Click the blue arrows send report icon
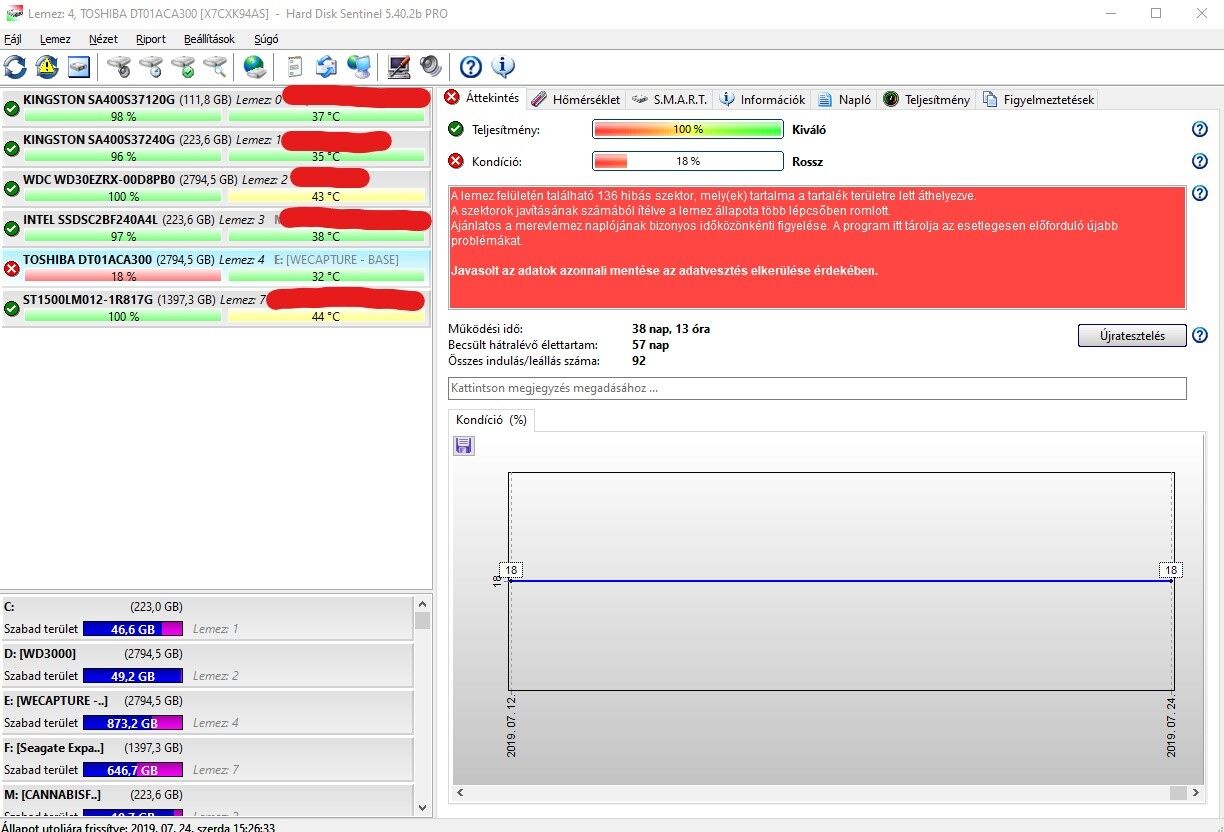The height and width of the screenshot is (832, 1224). pos(326,67)
